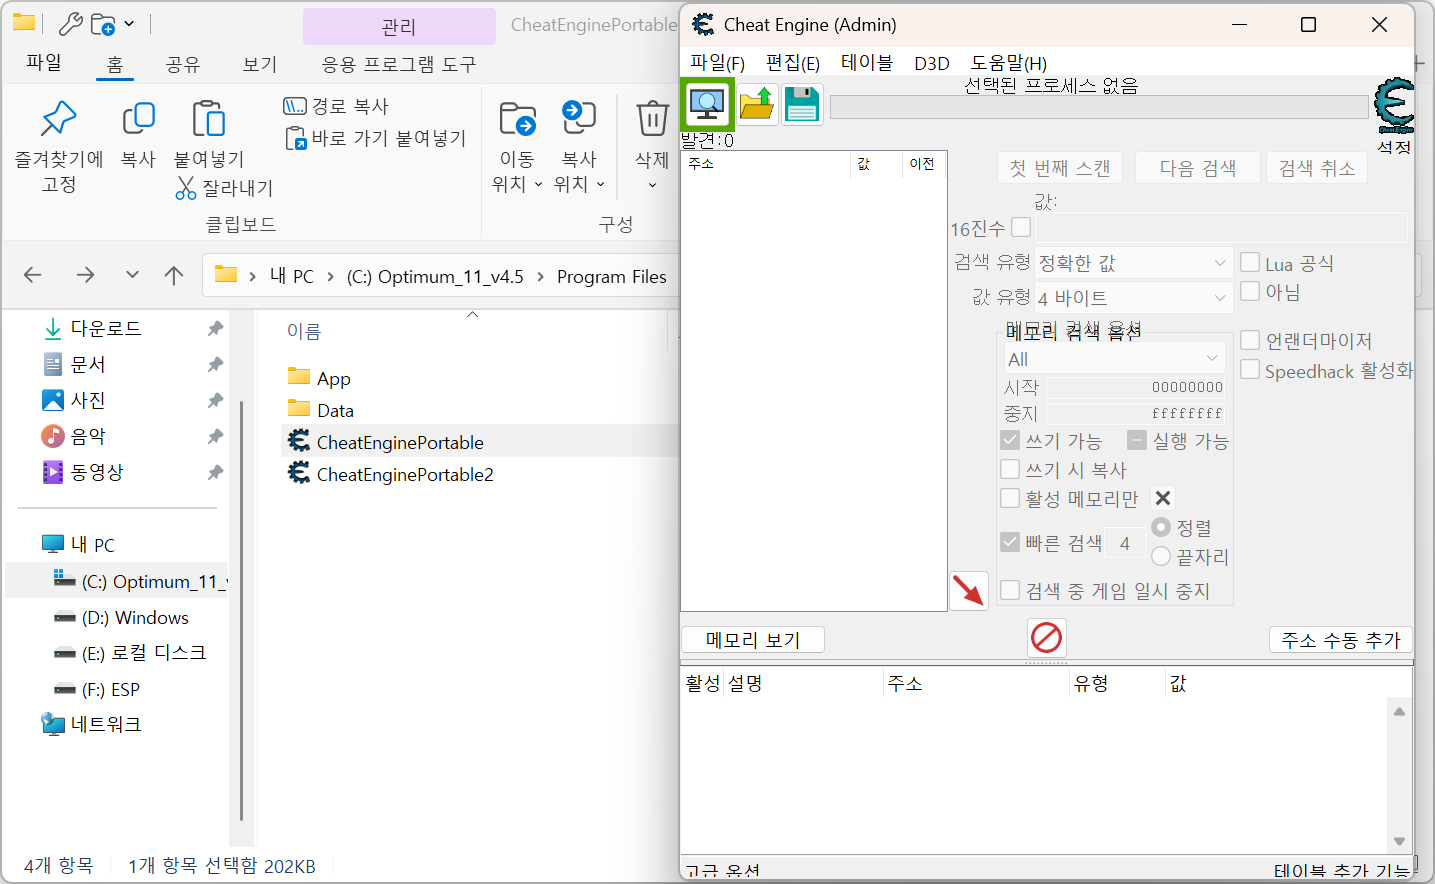Viewport: 1435px width, 884px height.
Task: Click the save table floppy icon
Action: coord(802,104)
